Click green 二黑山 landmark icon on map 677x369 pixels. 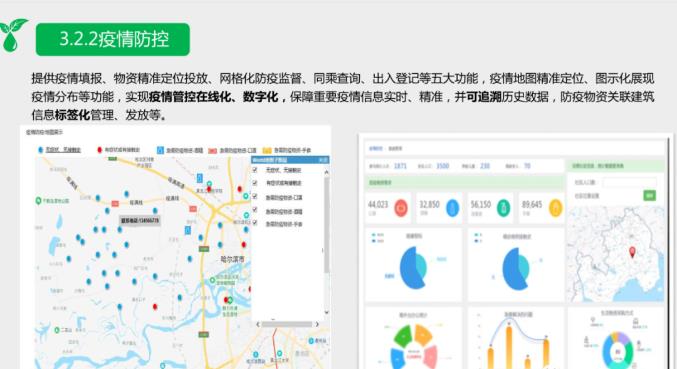[57, 330]
